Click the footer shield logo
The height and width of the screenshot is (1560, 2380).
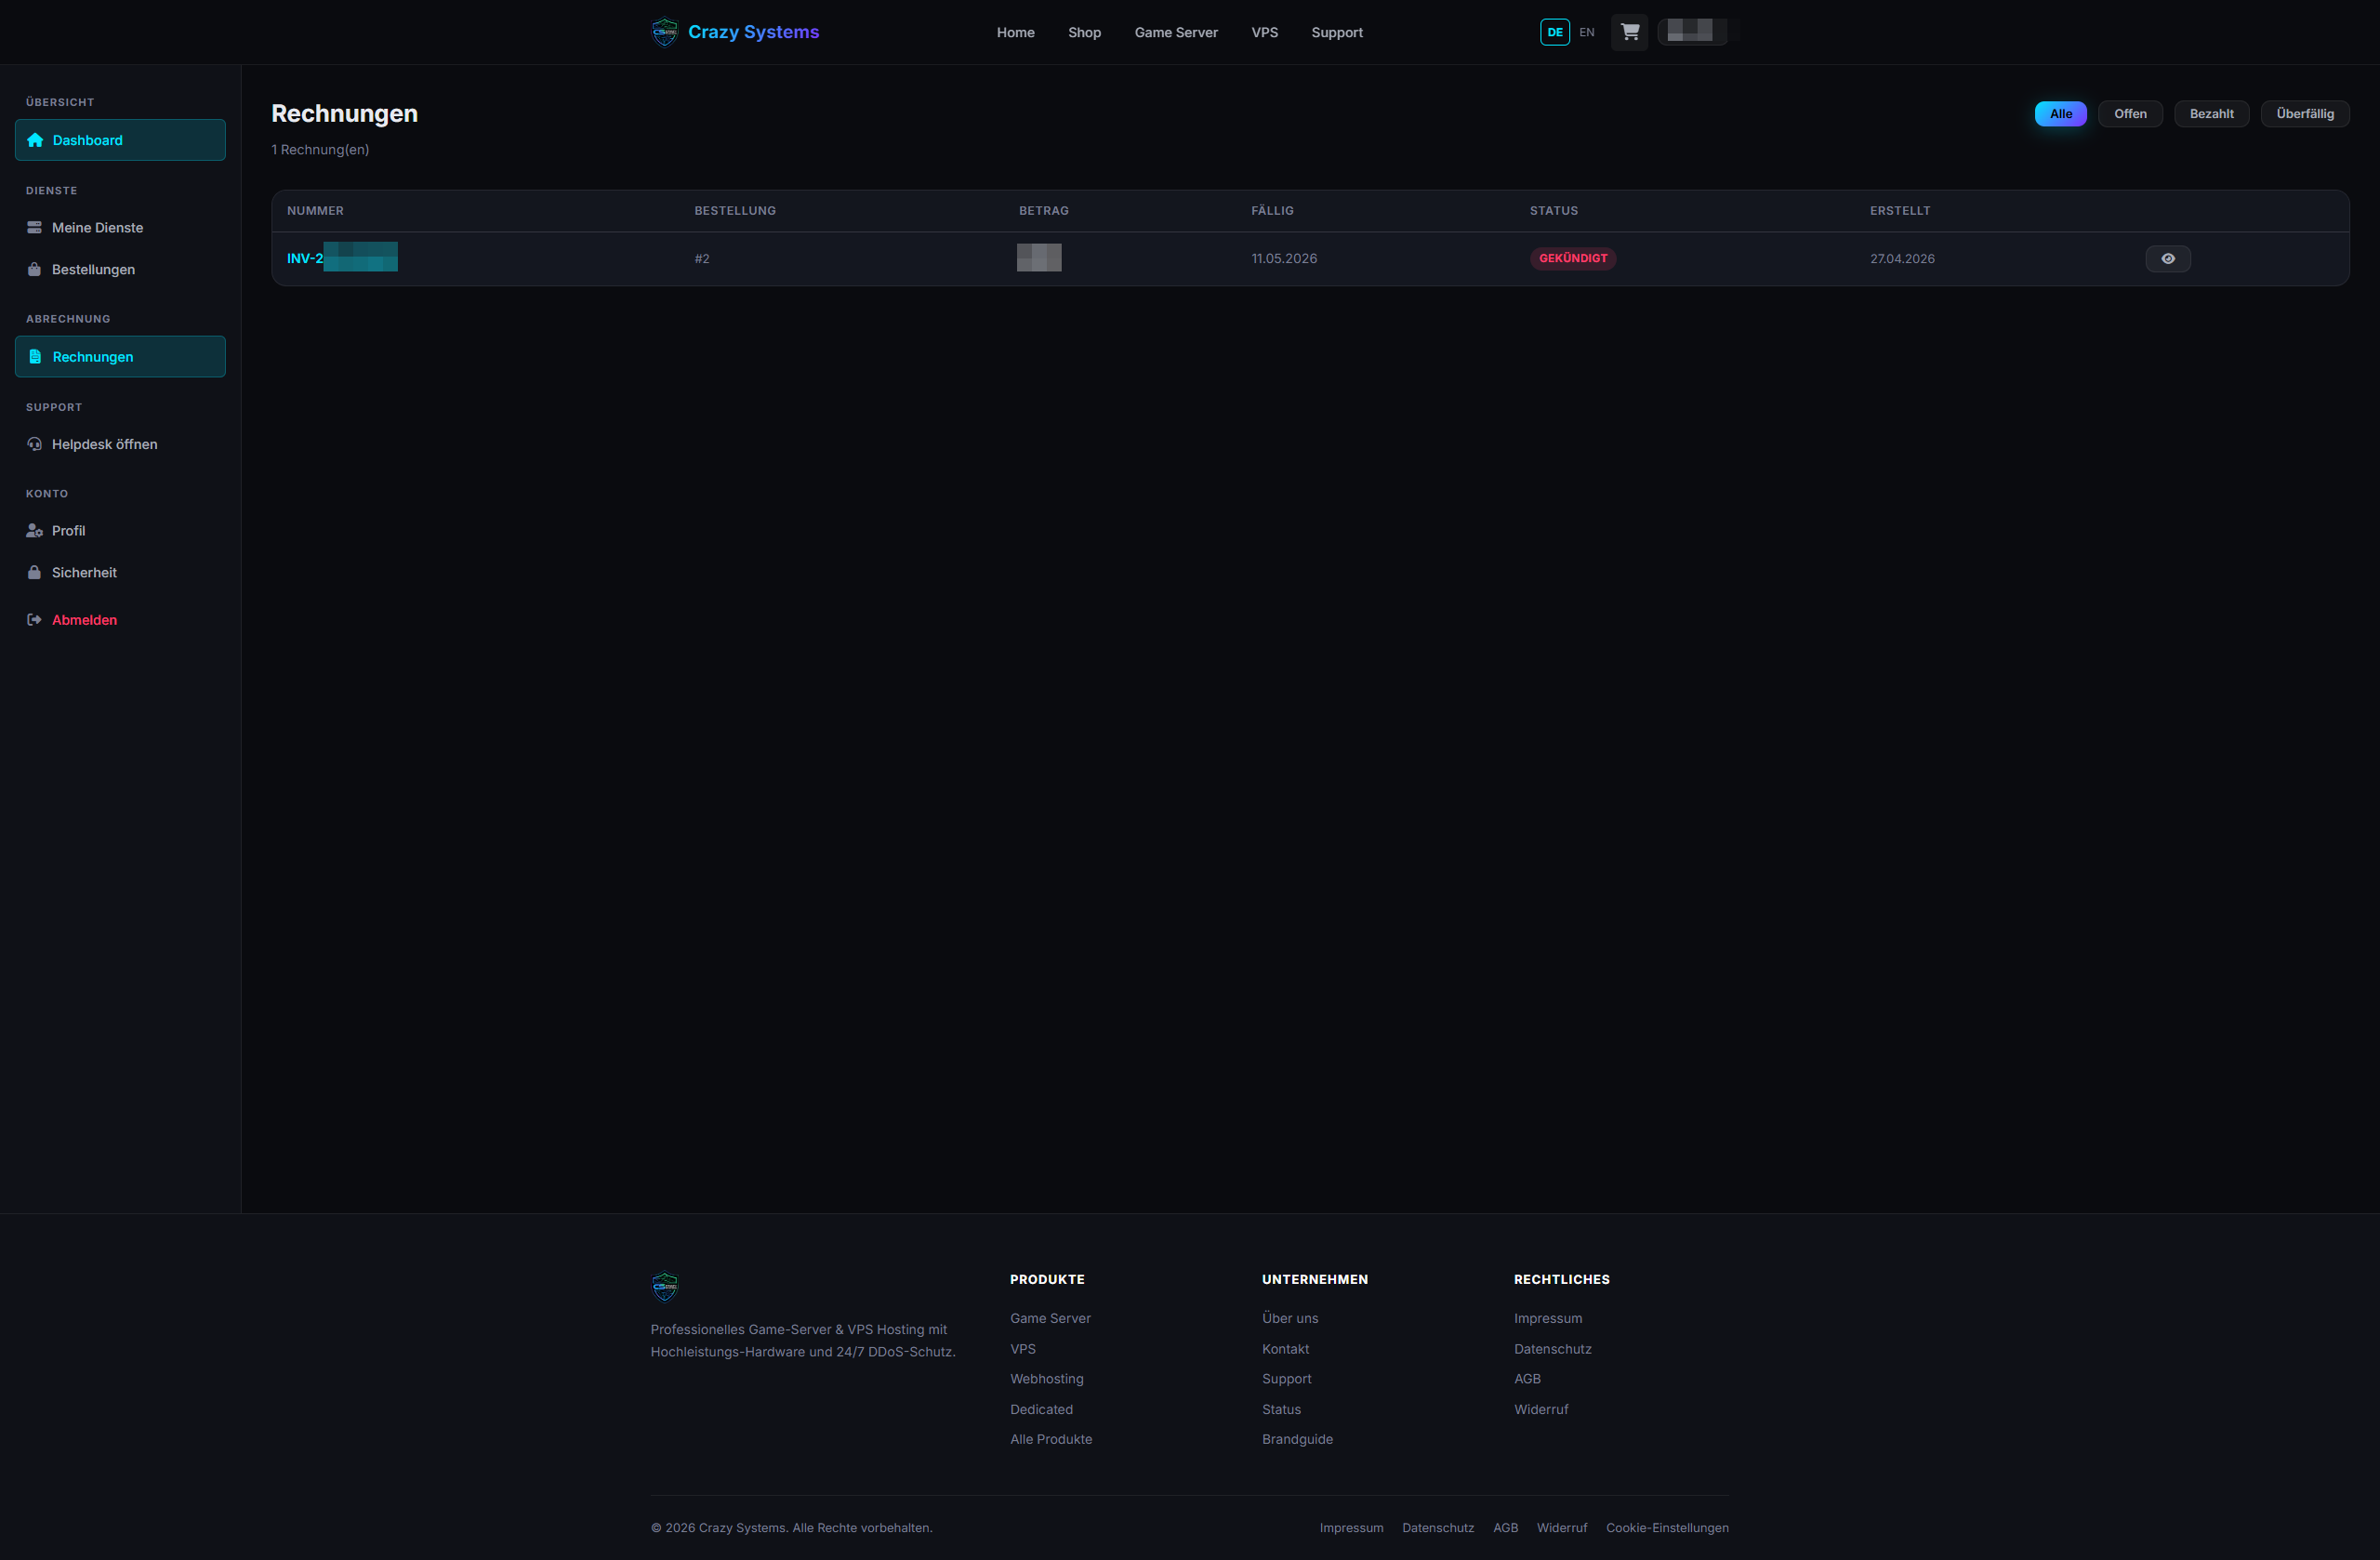pos(664,1287)
